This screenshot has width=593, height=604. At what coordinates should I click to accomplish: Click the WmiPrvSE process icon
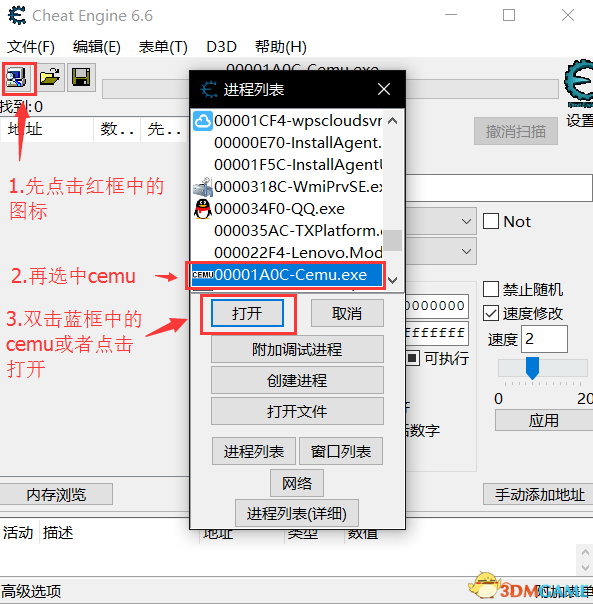[x=202, y=187]
